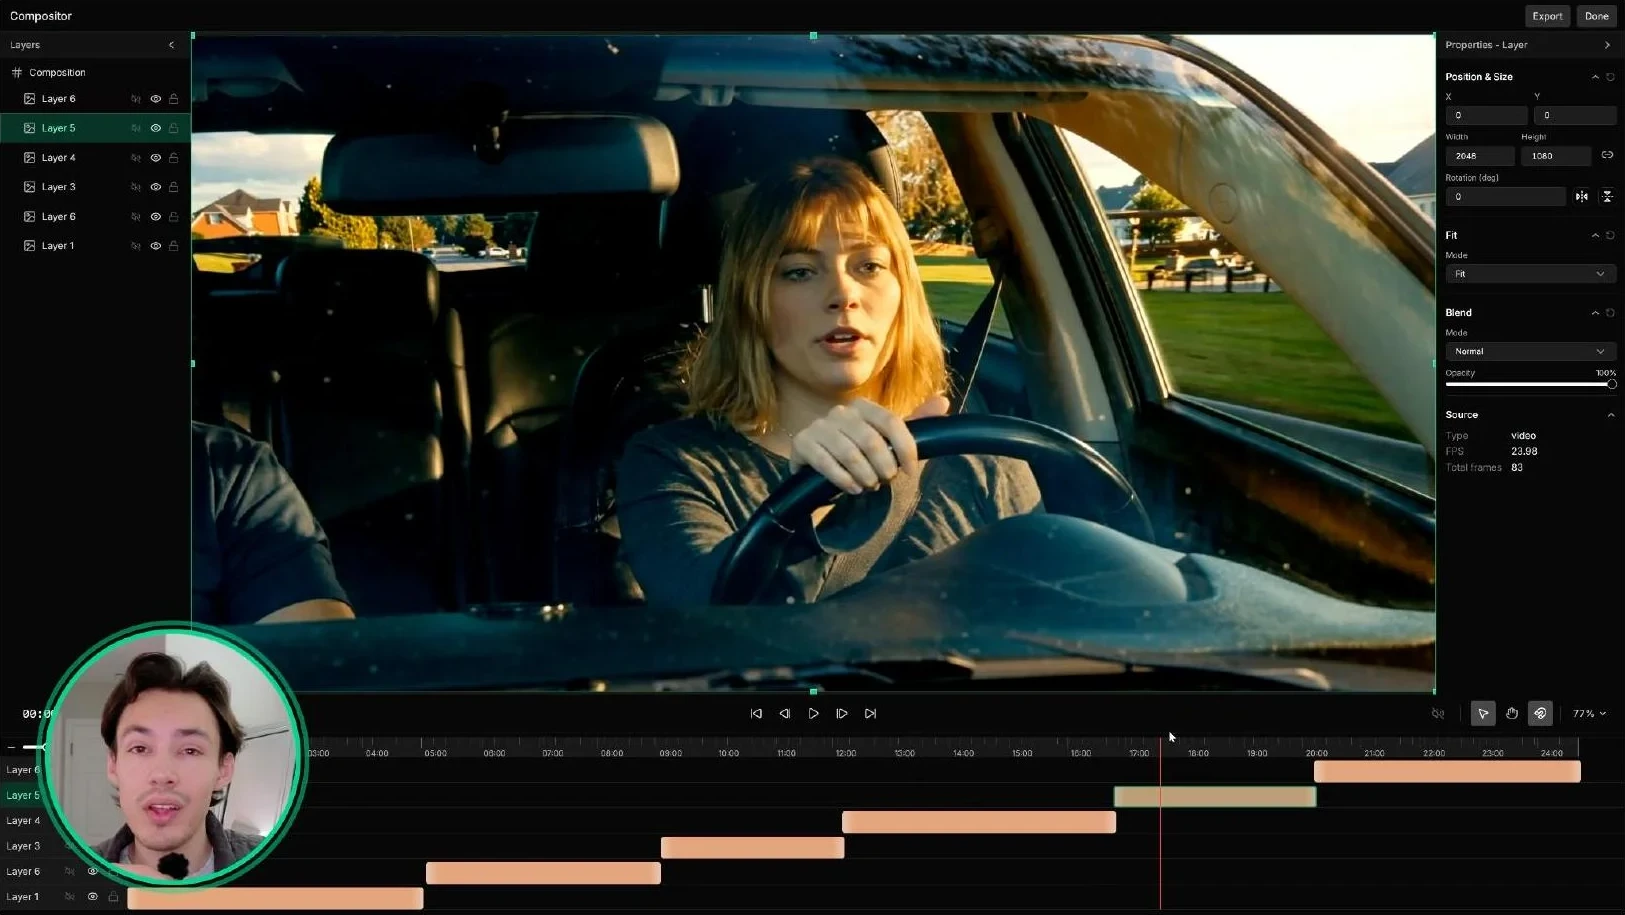The width and height of the screenshot is (1625, 915).
Task: Collapse the Blend section
Action: click(1595, 313)
